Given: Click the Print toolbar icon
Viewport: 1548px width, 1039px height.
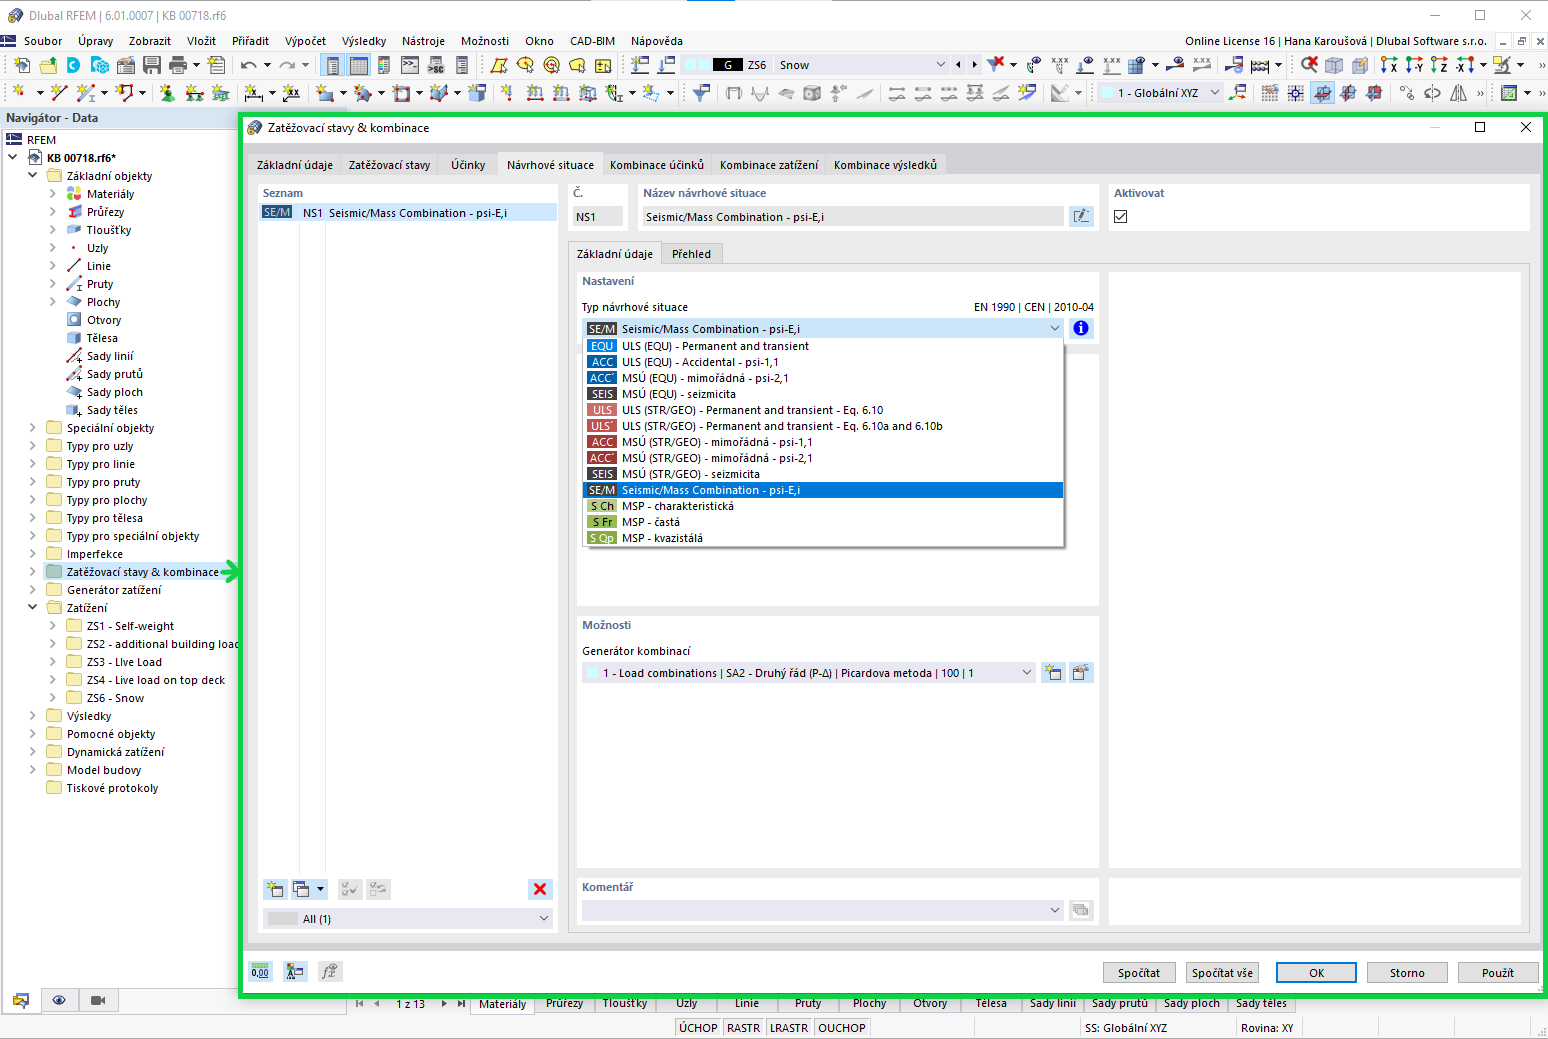Looking at the screenshot, I should click(x=178, y=65).
